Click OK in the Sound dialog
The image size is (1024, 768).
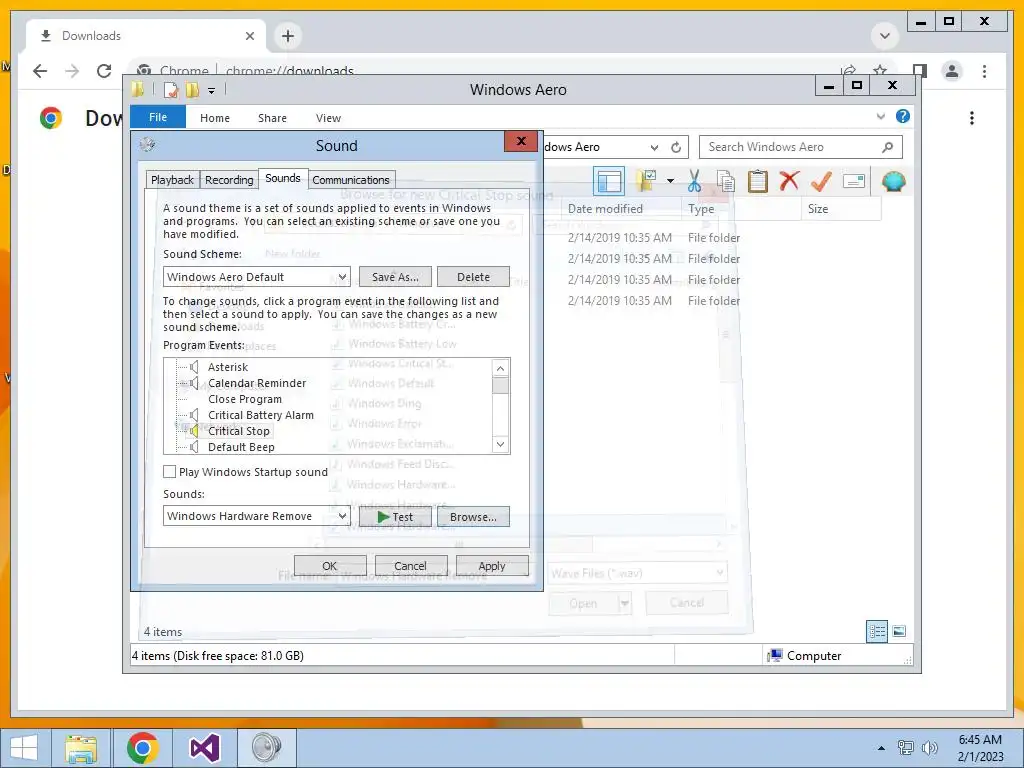click(330, 566)
